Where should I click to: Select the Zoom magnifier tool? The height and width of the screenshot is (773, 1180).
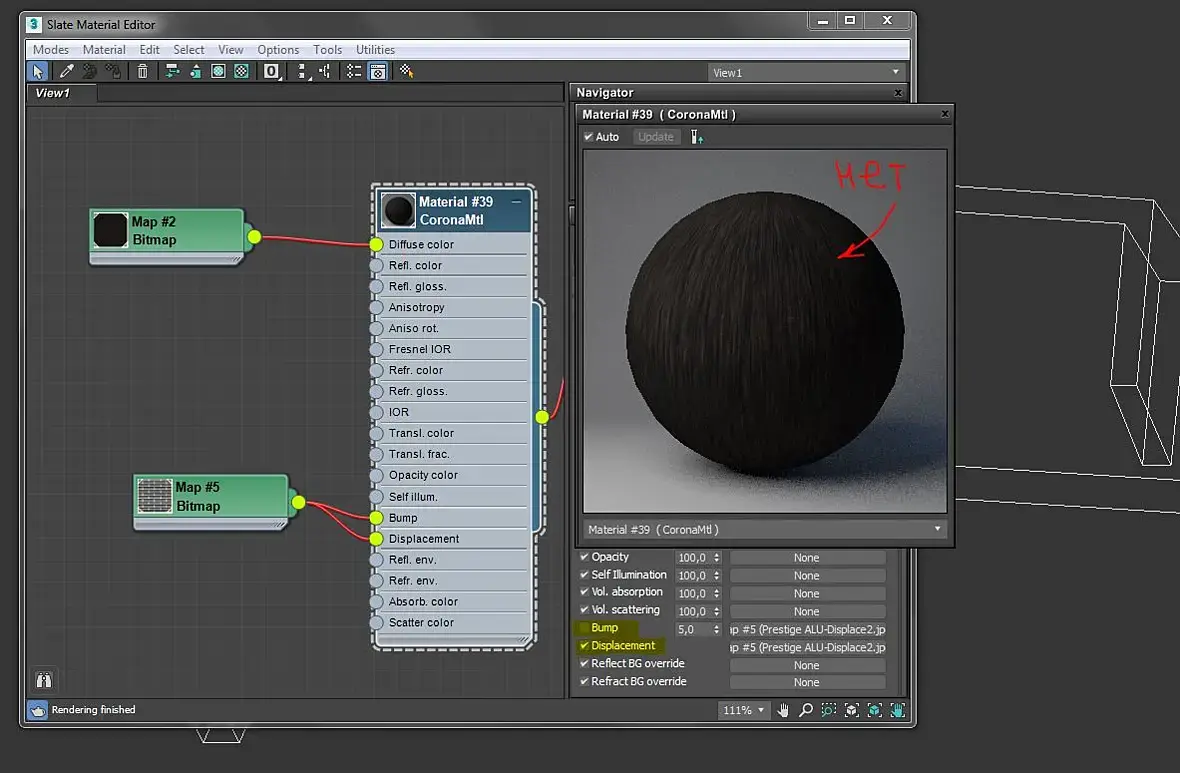tap(805, 710)
